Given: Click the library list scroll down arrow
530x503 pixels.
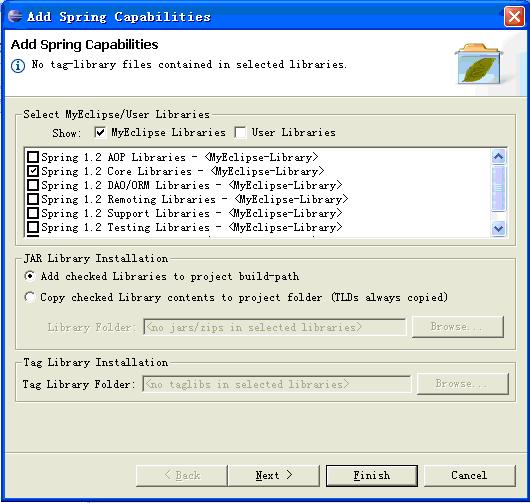Looking at the screenshot, I should tap(499, 229).
